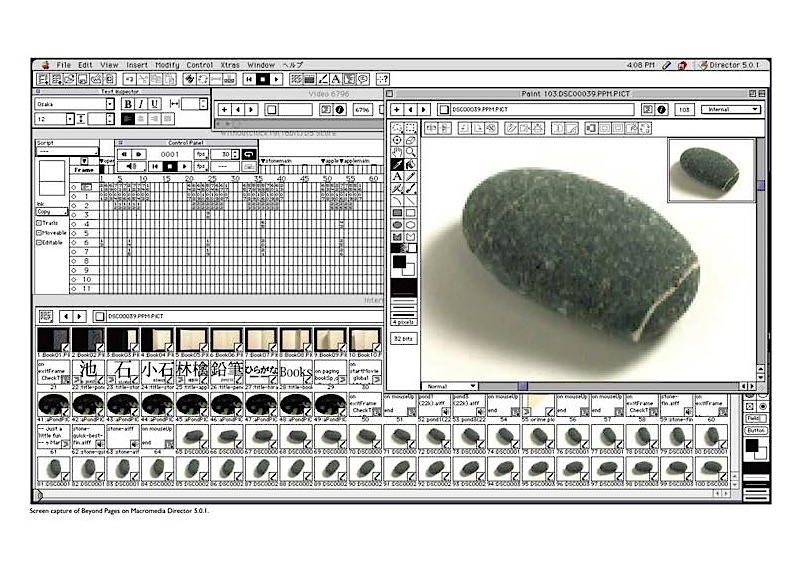Select the Lasso tool in Paint window
Viewport: 803px width, 563px height.
pyautogui.click(x=397, y=128)
